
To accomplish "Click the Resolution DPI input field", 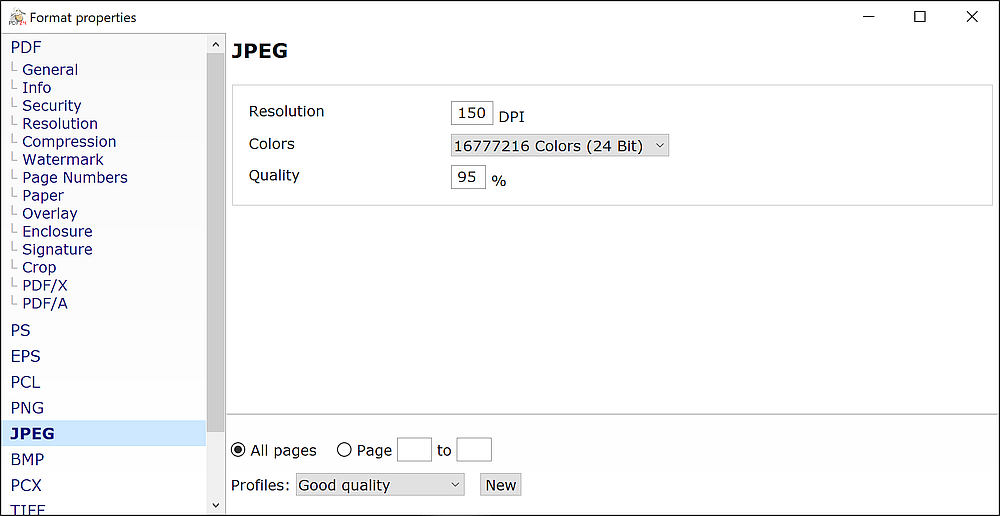I will coord(472,114).
